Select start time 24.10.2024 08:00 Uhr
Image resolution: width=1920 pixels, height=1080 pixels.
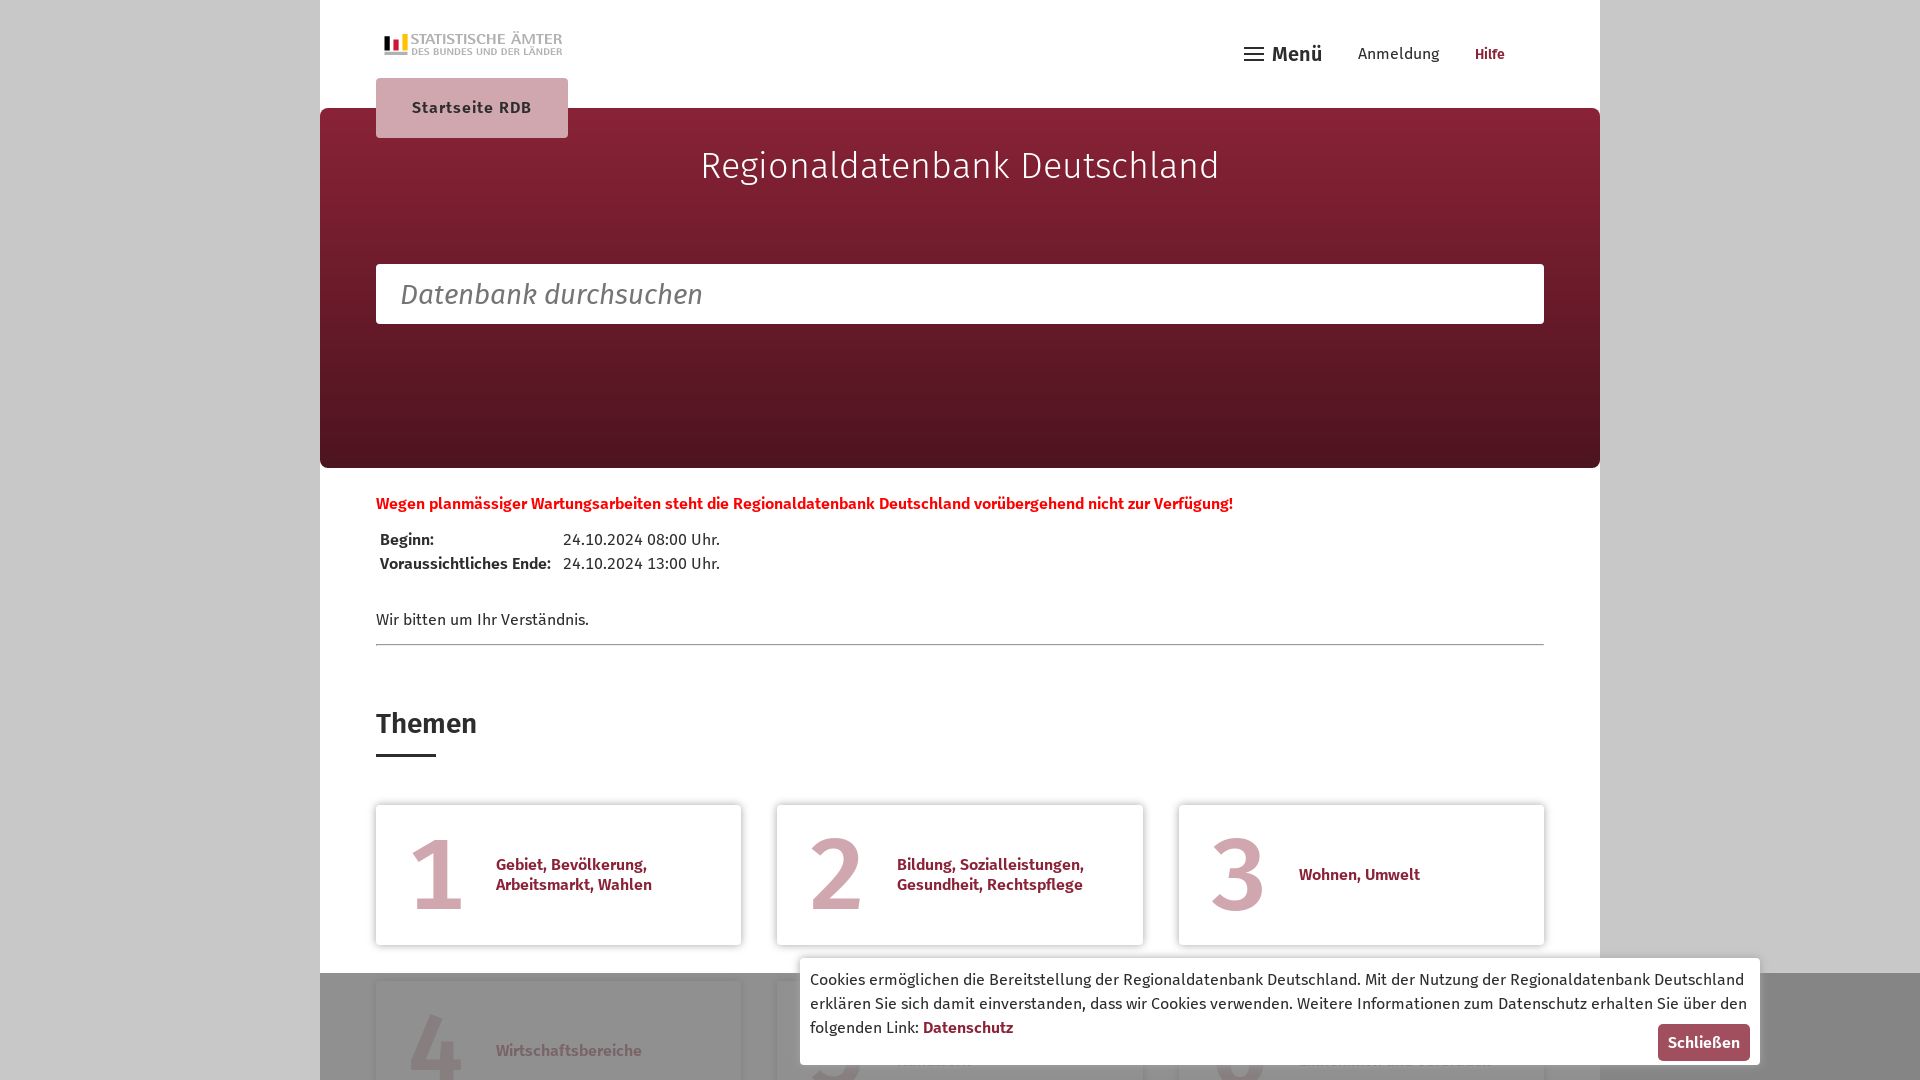[x=641, y=540]
